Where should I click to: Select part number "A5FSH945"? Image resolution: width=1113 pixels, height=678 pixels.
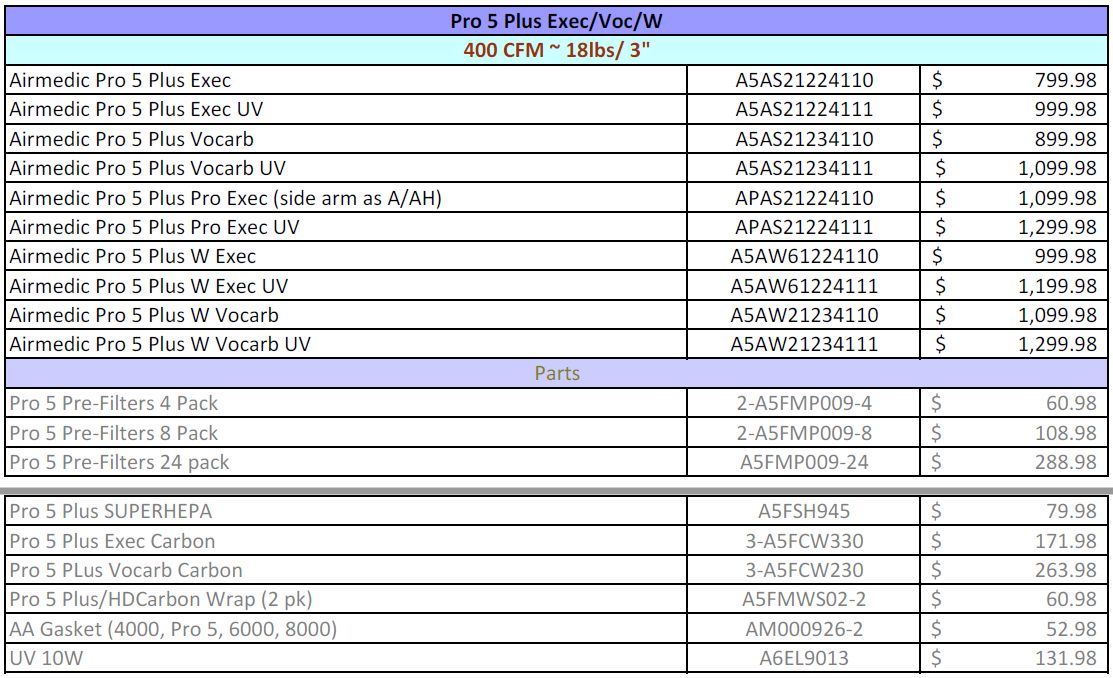tap(804, 511)
